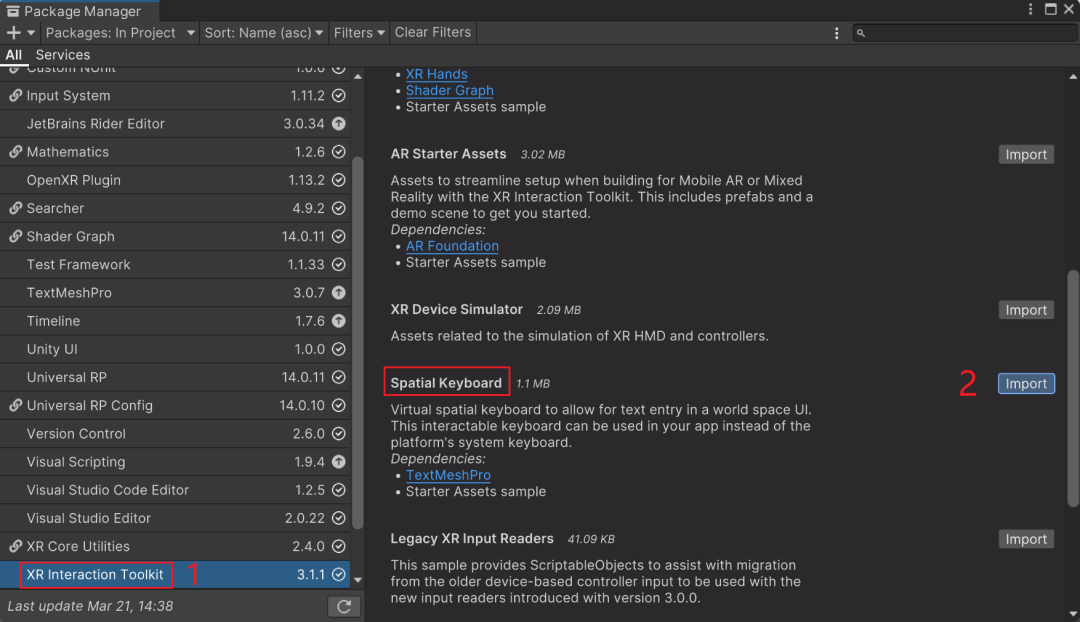Select Universal RP package
1080x622 pixels.
(176, 377)
